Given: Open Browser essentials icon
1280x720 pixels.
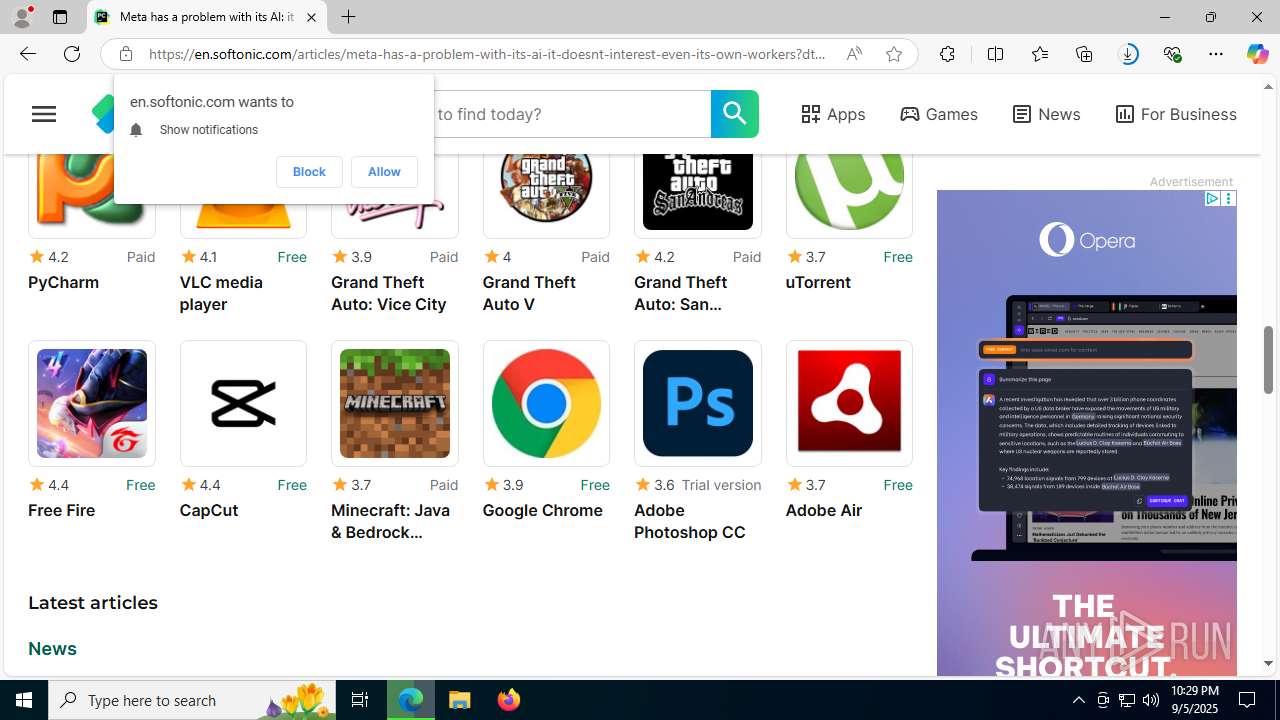Looking at the screenshot, I should point(1172,54).
